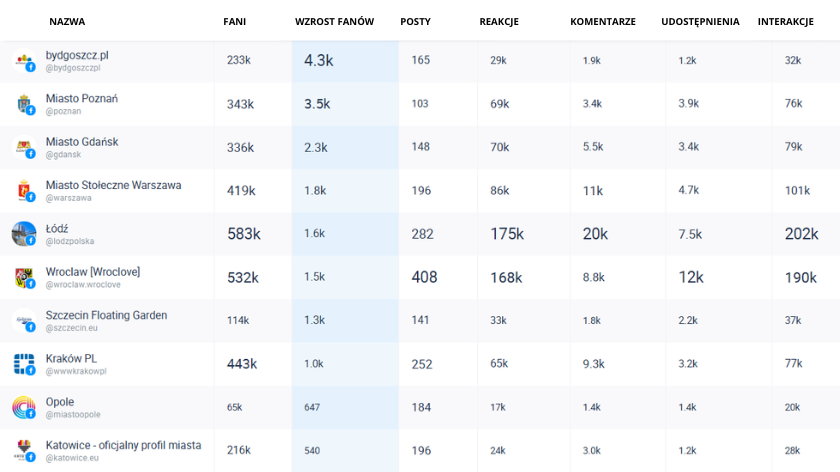
Task: Sort by KOMENTARZE column header
Action: click(602, 22)
